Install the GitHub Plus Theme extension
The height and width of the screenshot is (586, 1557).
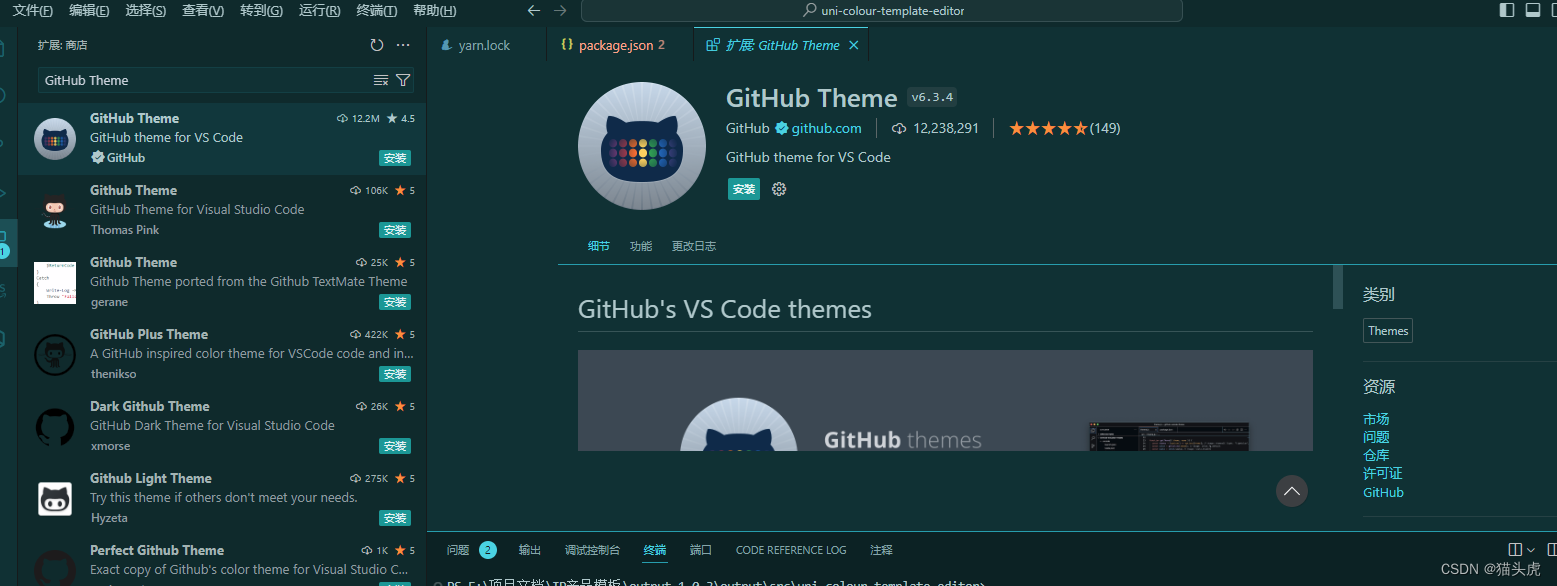(395, 374)
